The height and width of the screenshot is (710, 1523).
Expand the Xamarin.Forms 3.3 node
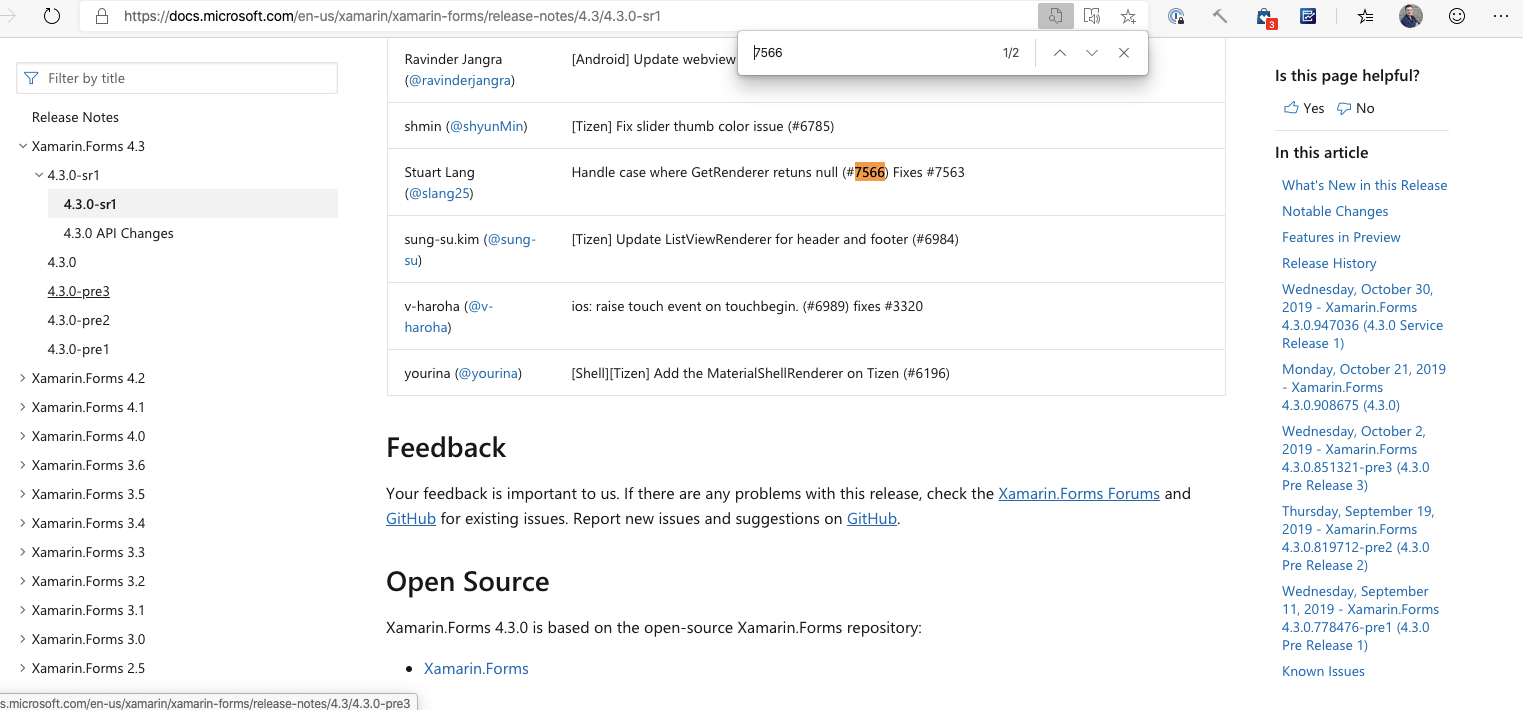coord(23,552)
